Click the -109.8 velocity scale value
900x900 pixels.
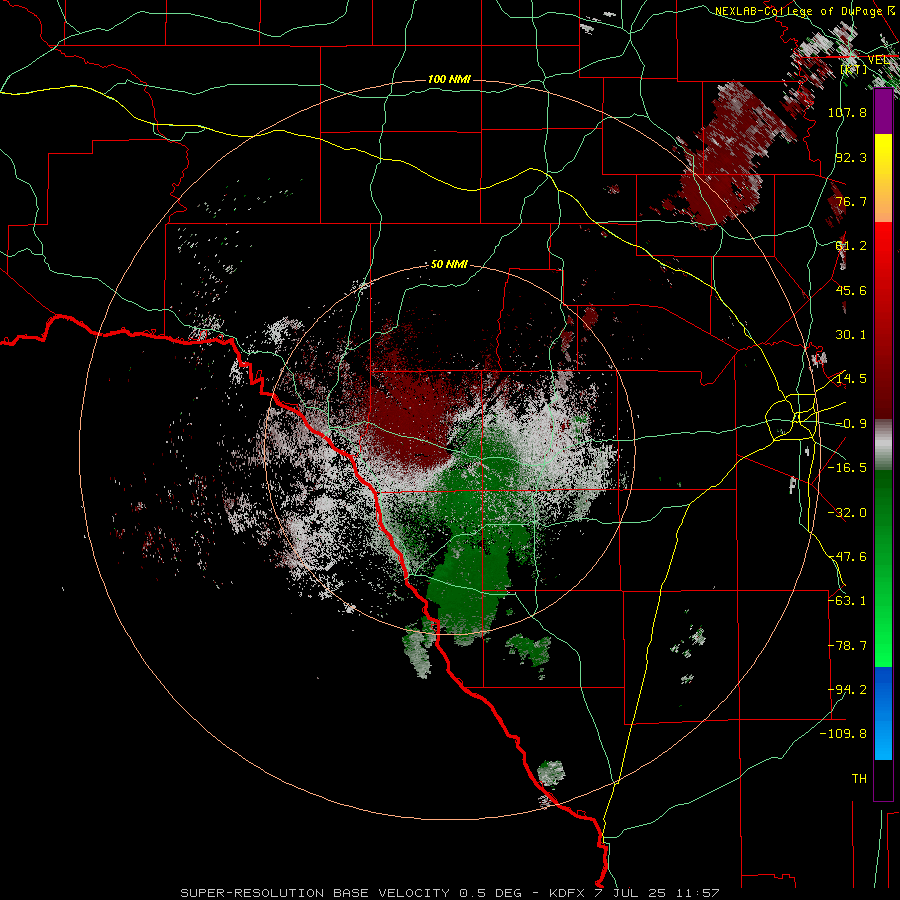click(x=843, y=734)
